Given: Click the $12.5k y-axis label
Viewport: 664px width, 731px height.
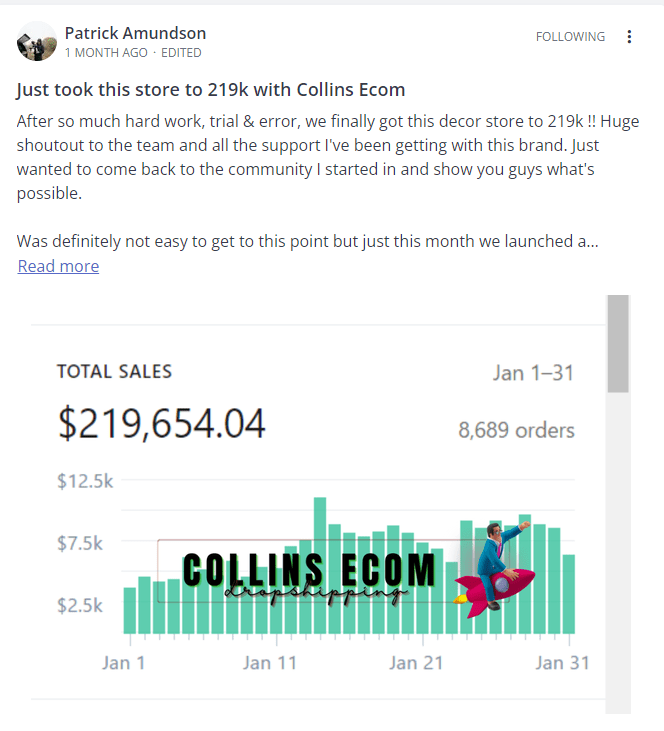Looking at the screenshot, I should point(85,482).
